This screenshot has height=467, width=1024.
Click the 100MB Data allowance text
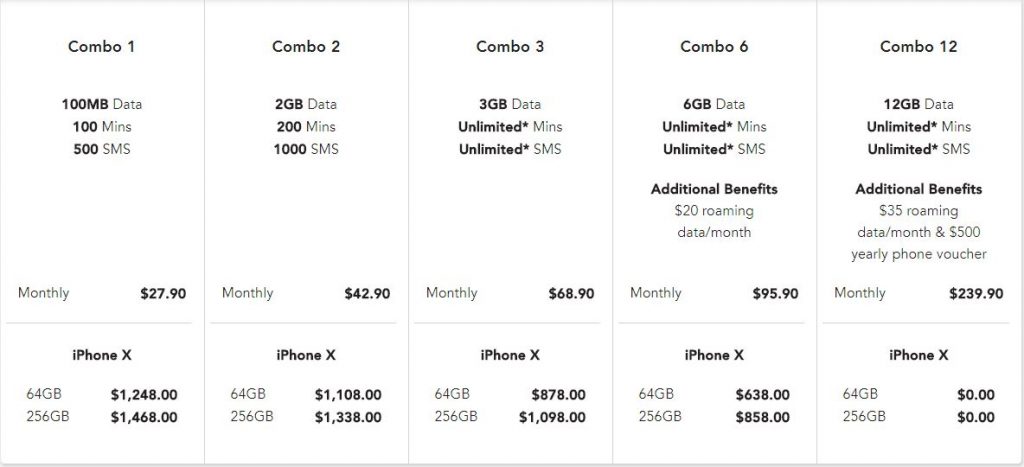[x=102, y=104]
